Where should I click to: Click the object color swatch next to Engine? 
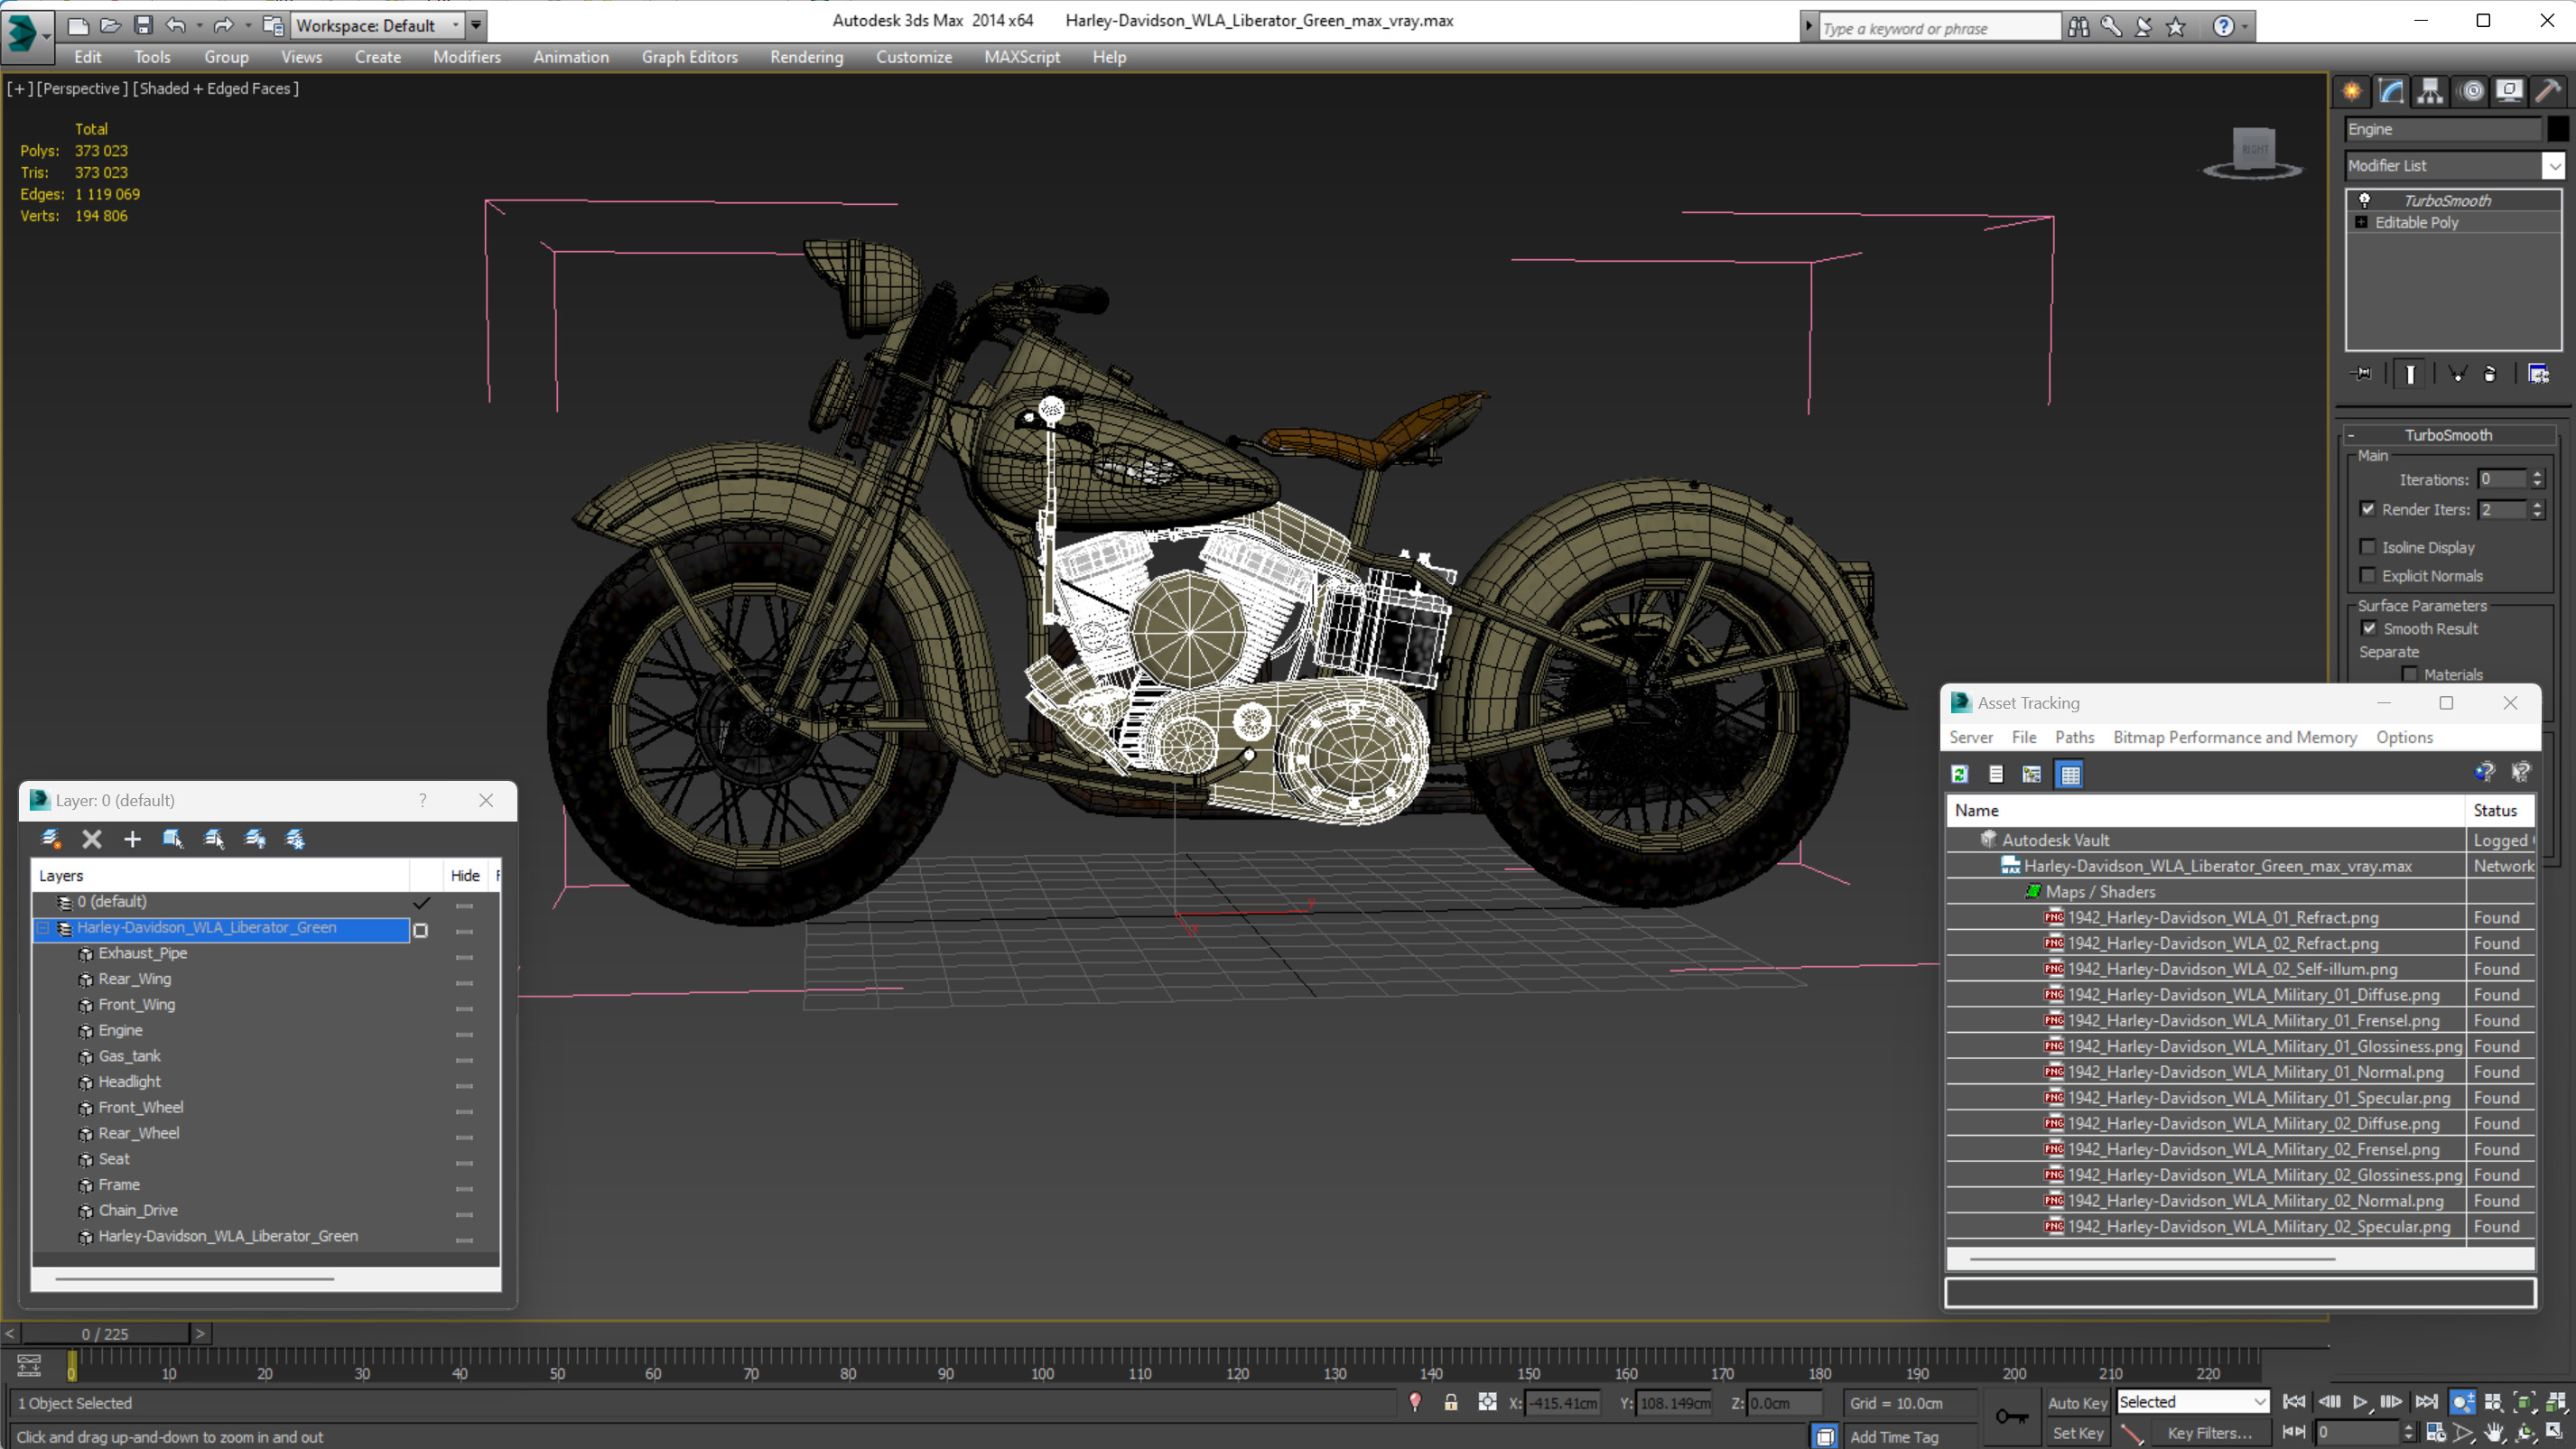[2558, 129]
